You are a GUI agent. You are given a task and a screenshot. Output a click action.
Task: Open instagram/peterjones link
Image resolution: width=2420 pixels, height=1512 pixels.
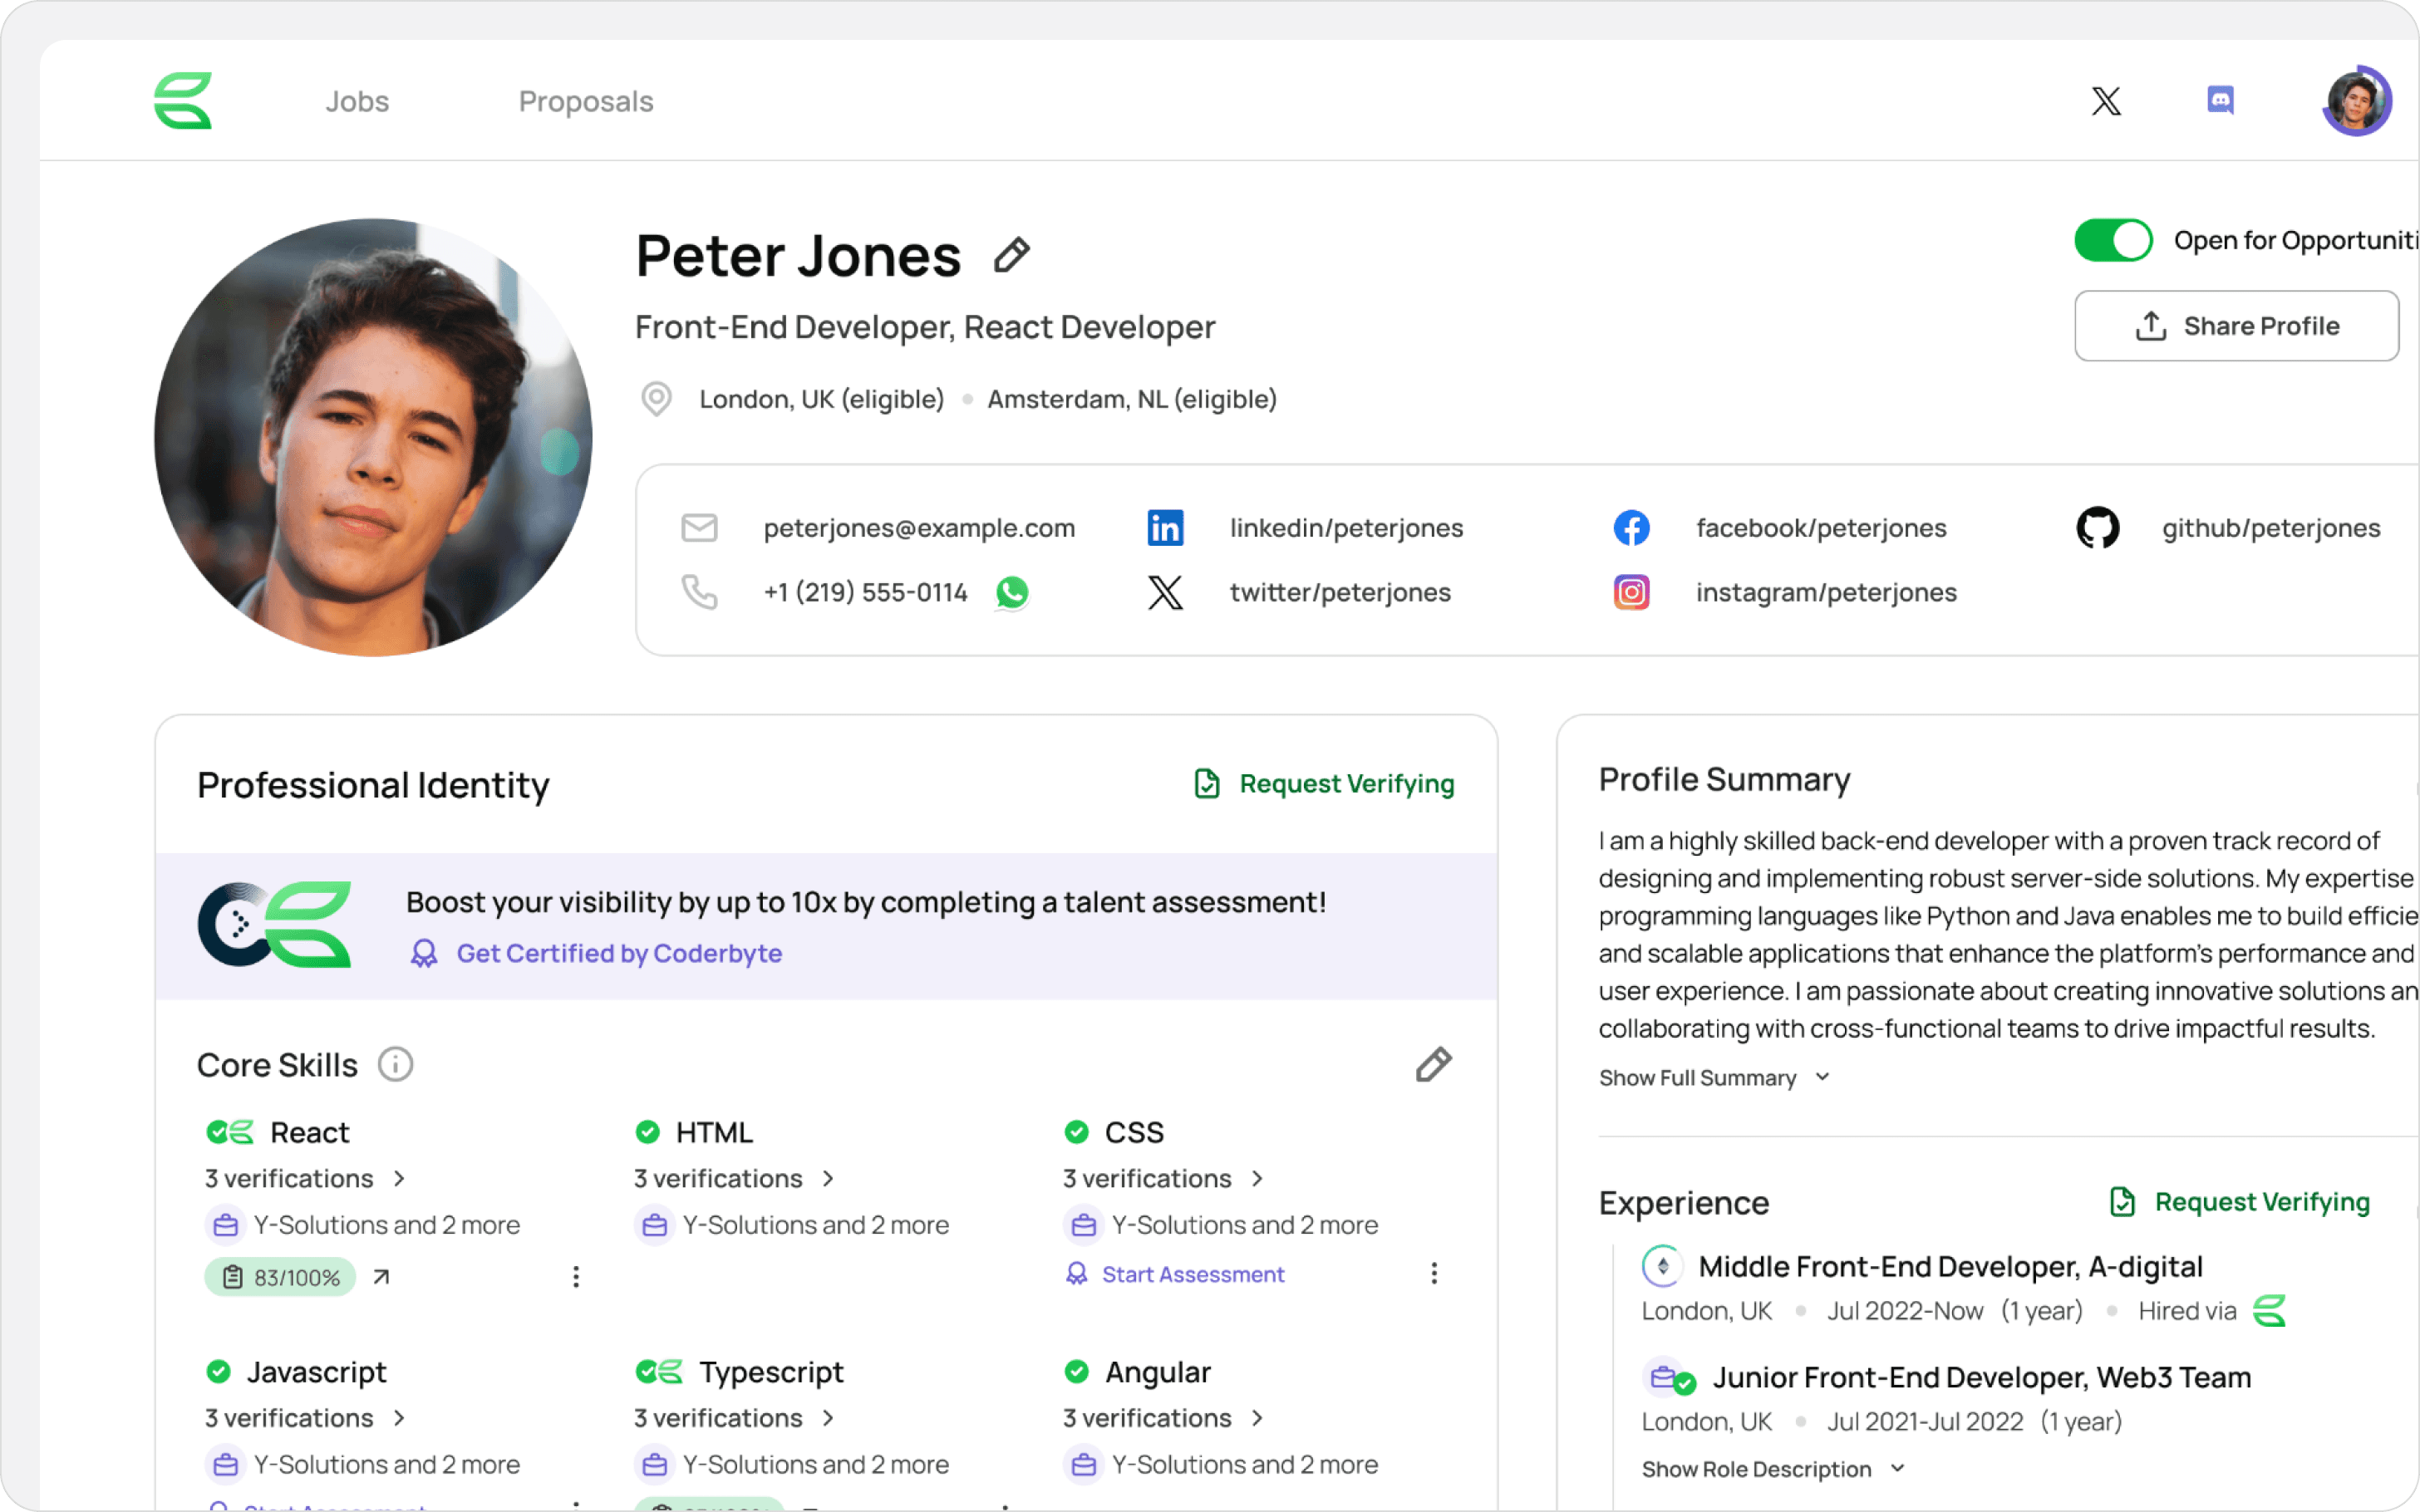(1826, 592)
